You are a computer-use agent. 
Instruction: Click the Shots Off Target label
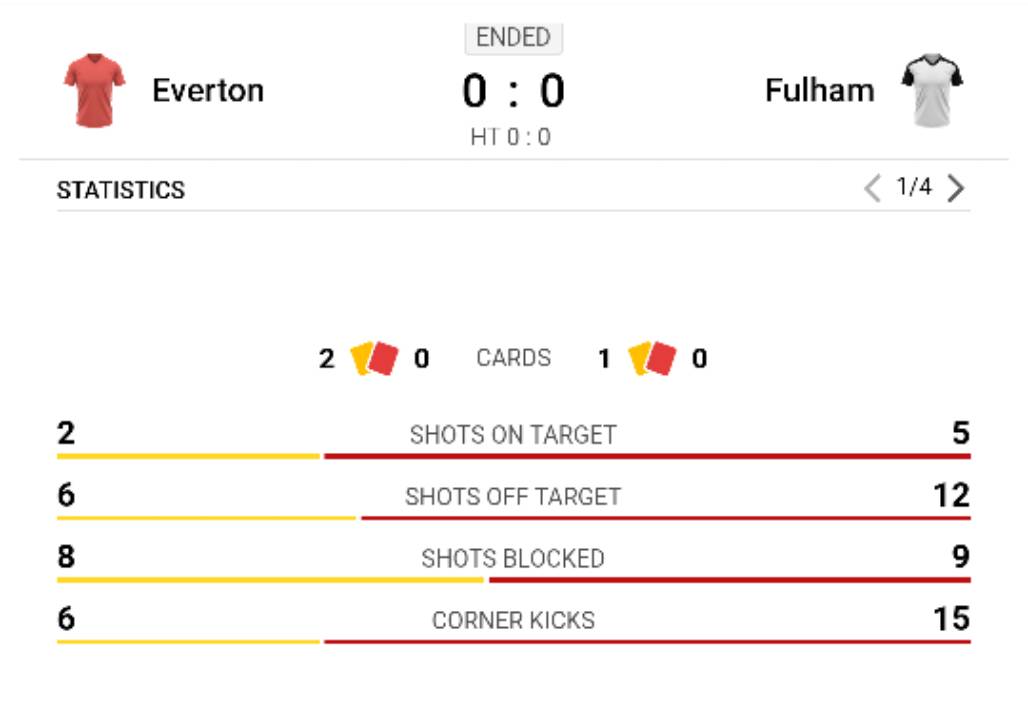513,497
